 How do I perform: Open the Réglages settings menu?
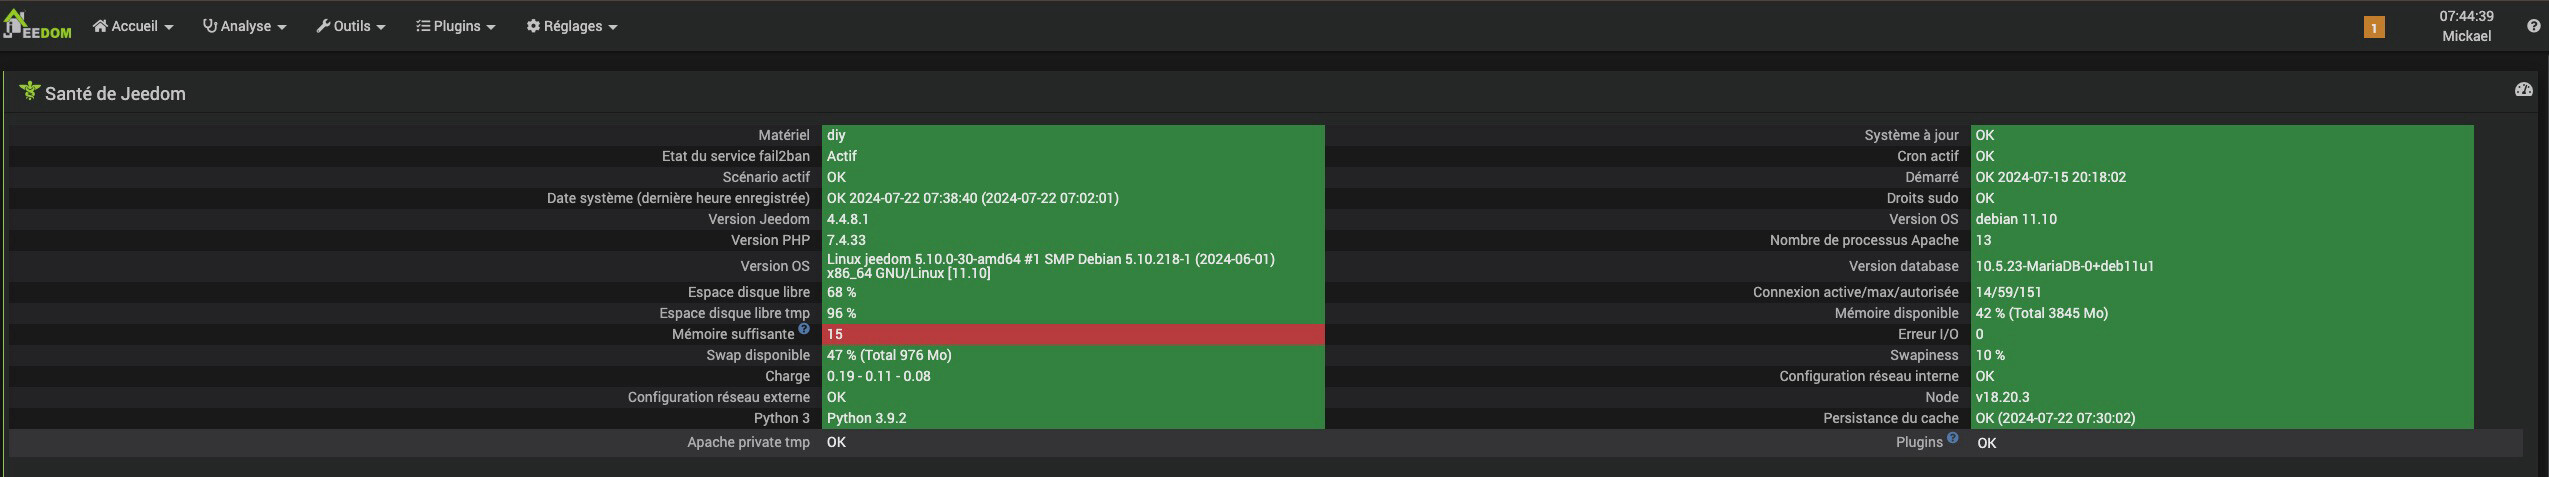click(x=572, y=26)
